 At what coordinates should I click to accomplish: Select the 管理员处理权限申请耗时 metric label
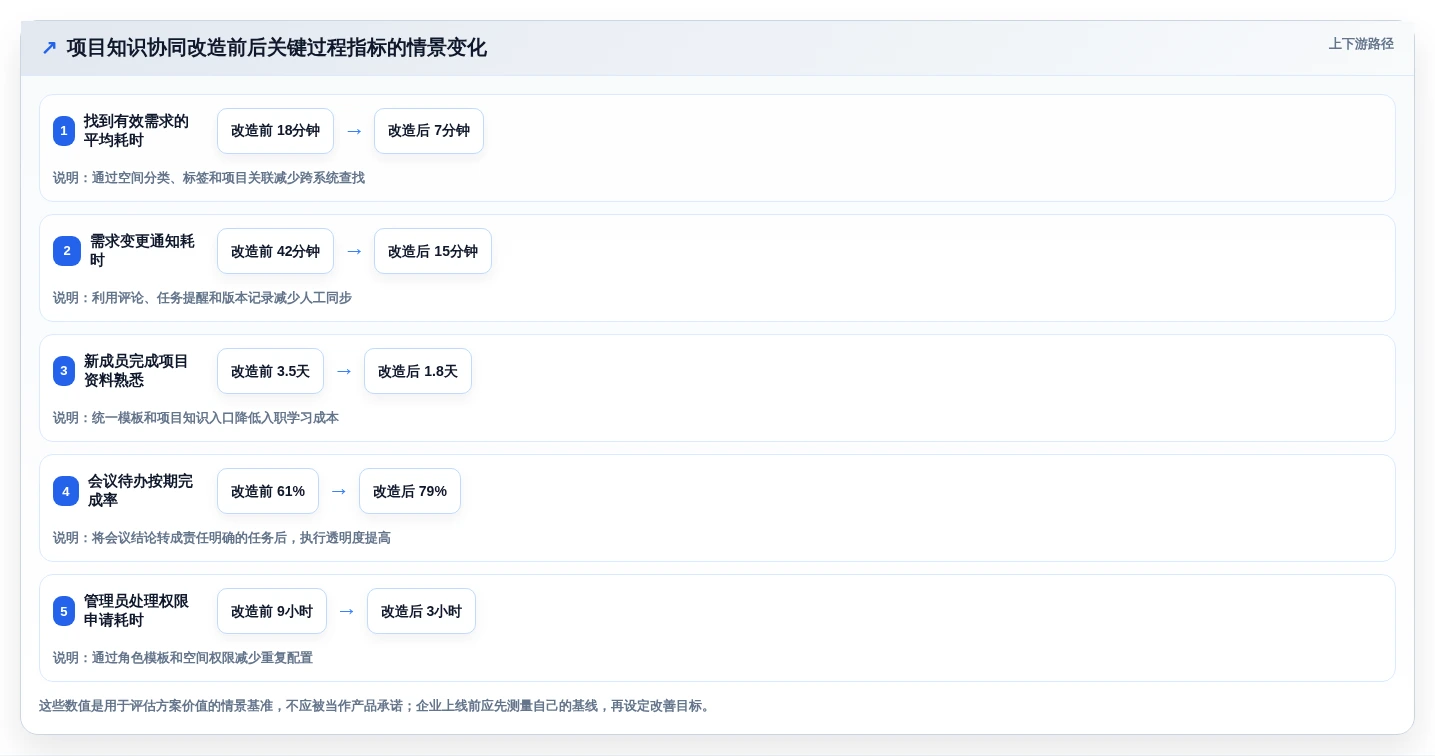[x=136, y=611]
